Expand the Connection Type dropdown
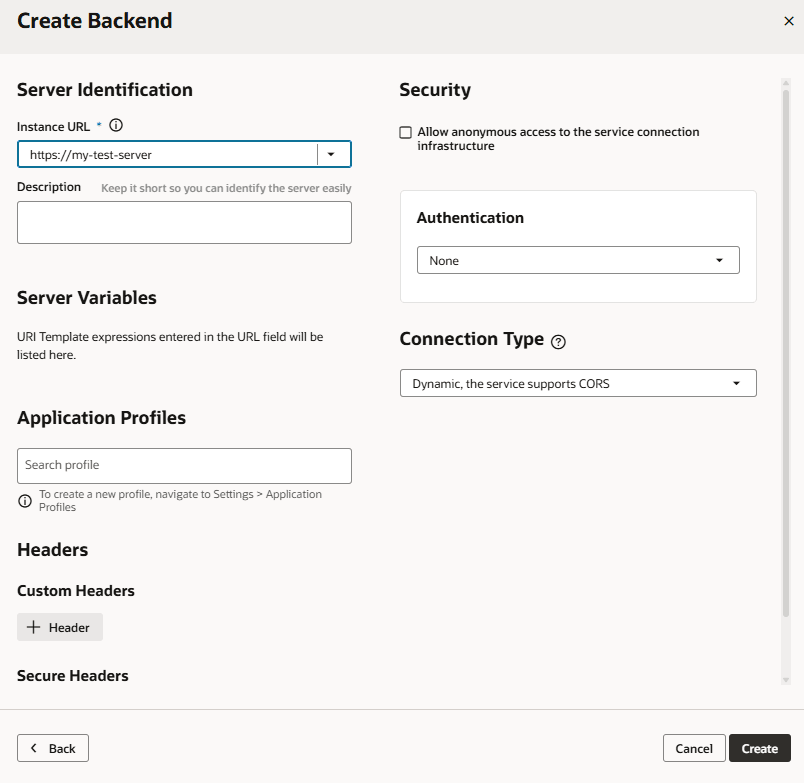 click(x=580, y=382)
